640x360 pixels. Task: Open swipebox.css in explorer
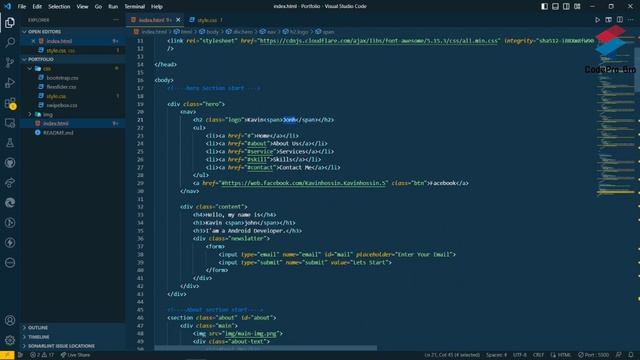62,105
